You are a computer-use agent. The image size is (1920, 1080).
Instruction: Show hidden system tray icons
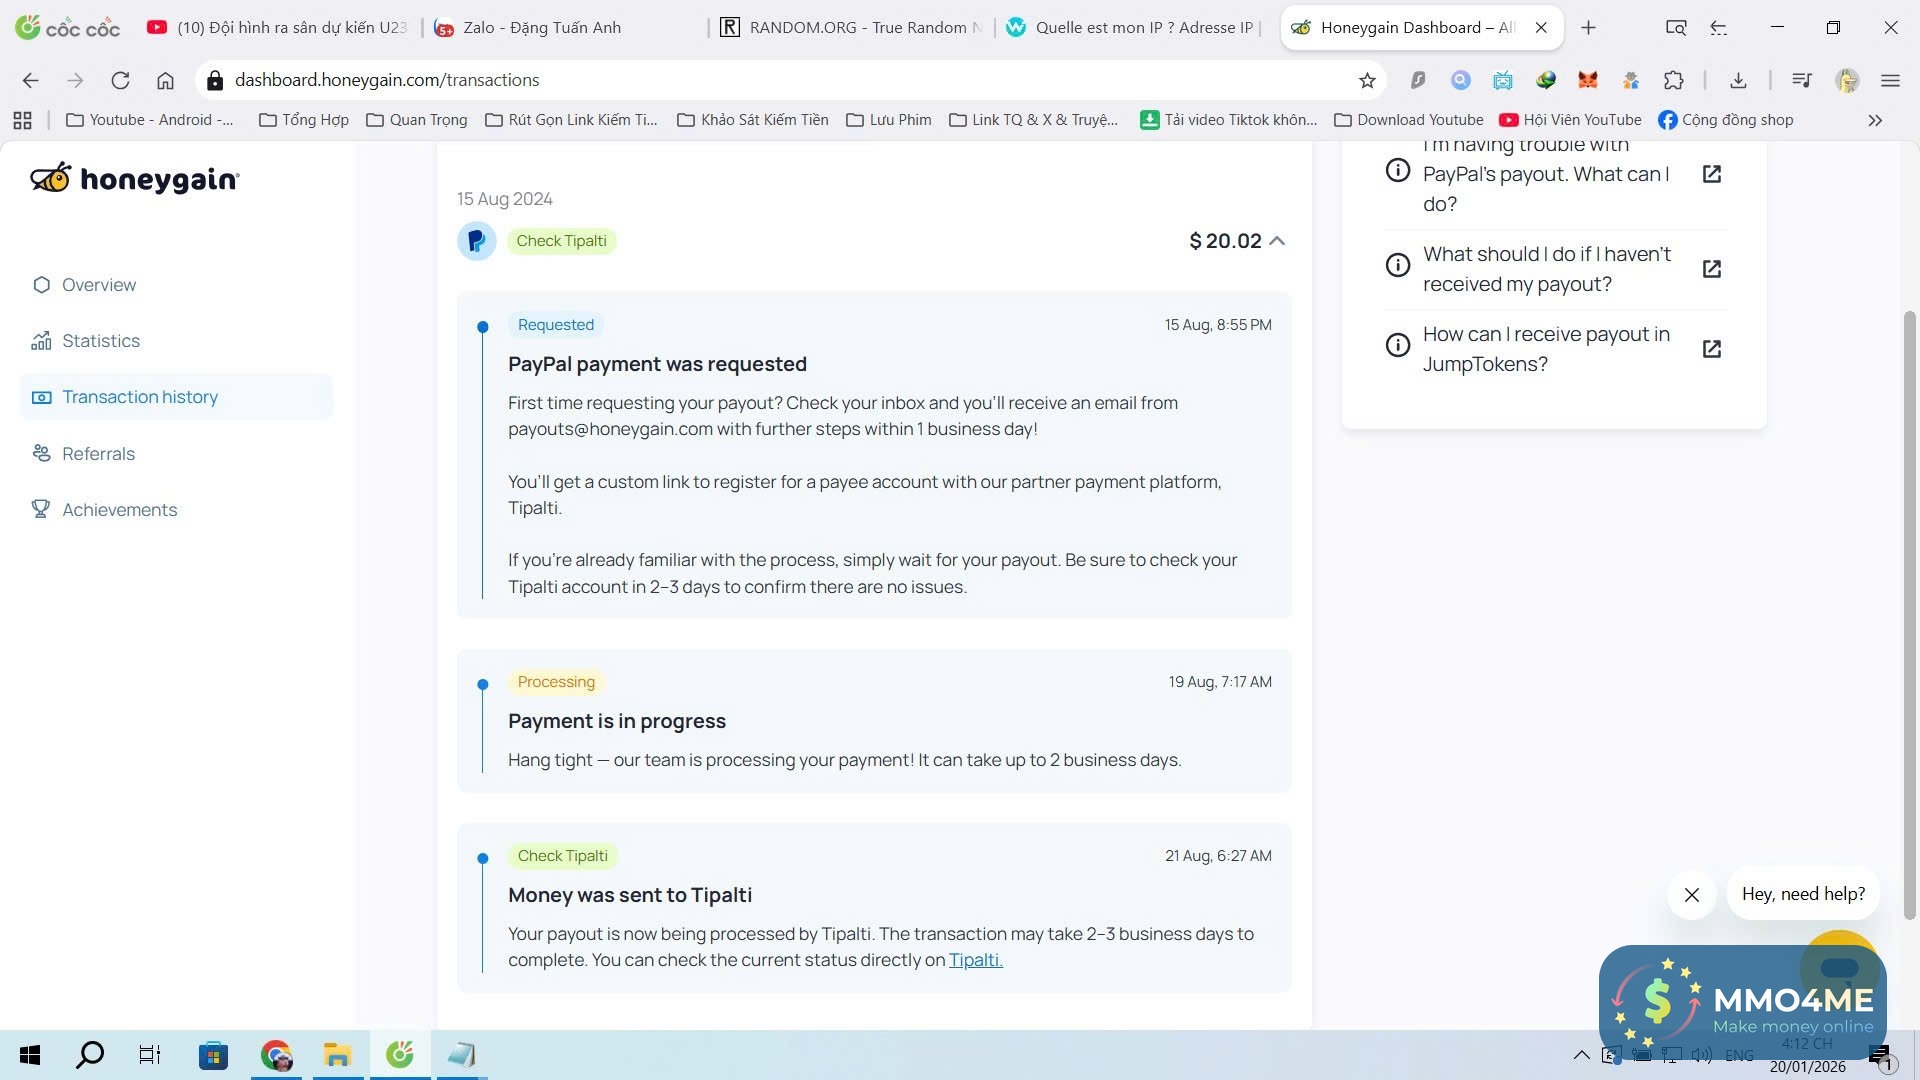pos(1581,1055)
